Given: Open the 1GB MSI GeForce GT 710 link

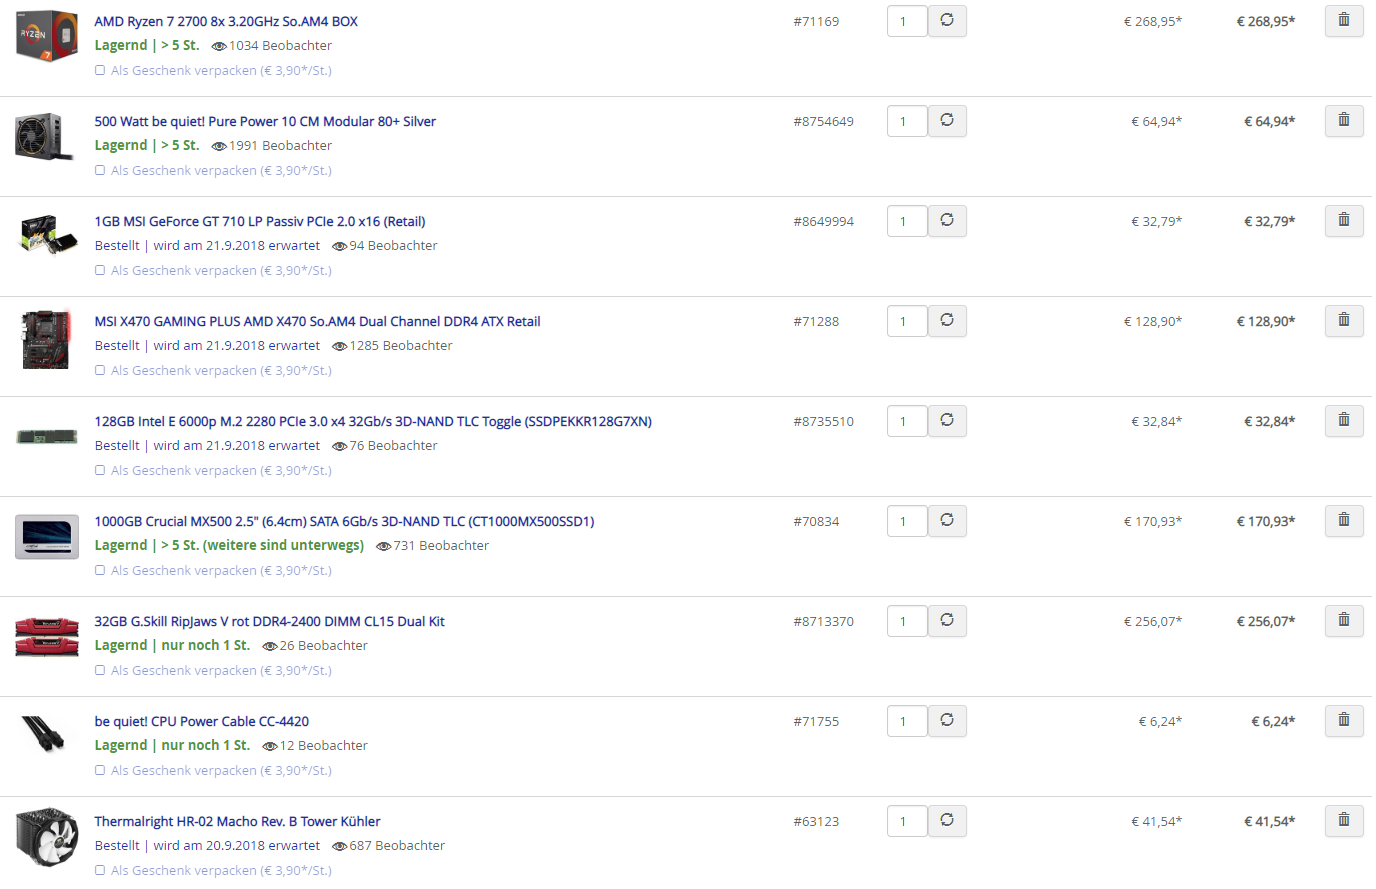Looking at the screenshot, I should [260, 221].
